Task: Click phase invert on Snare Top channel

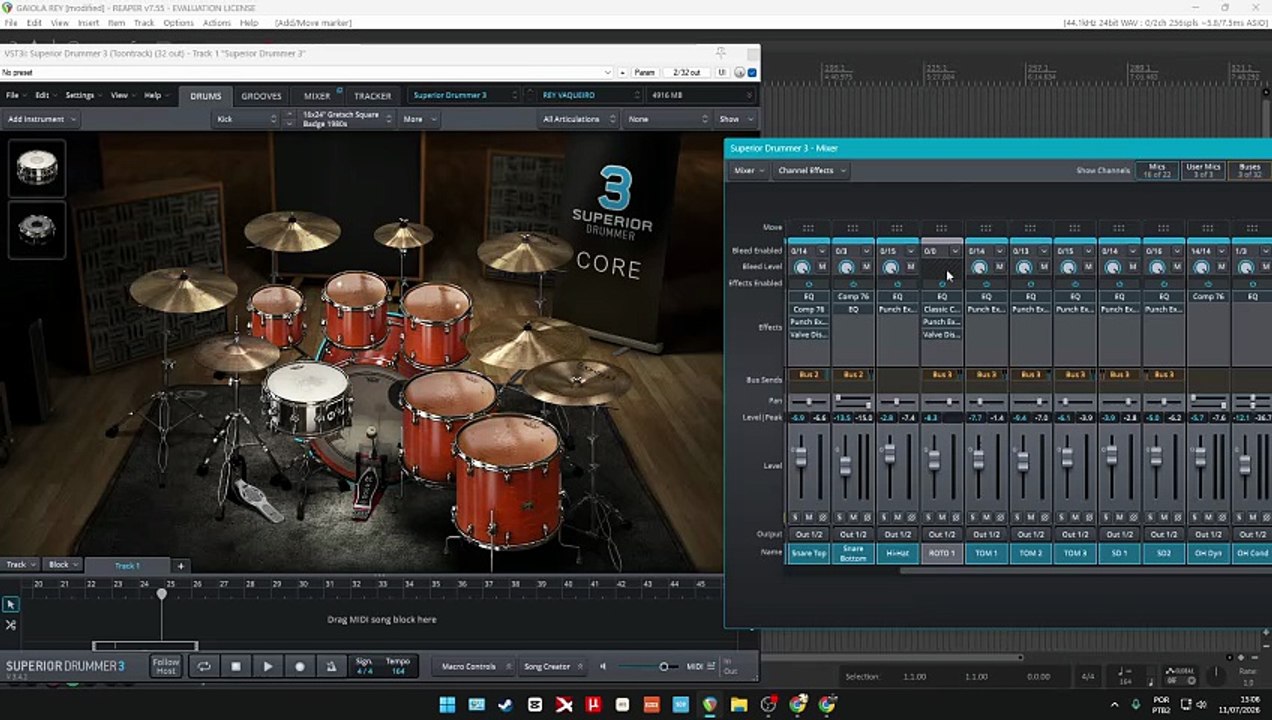Action: [823, 517]
